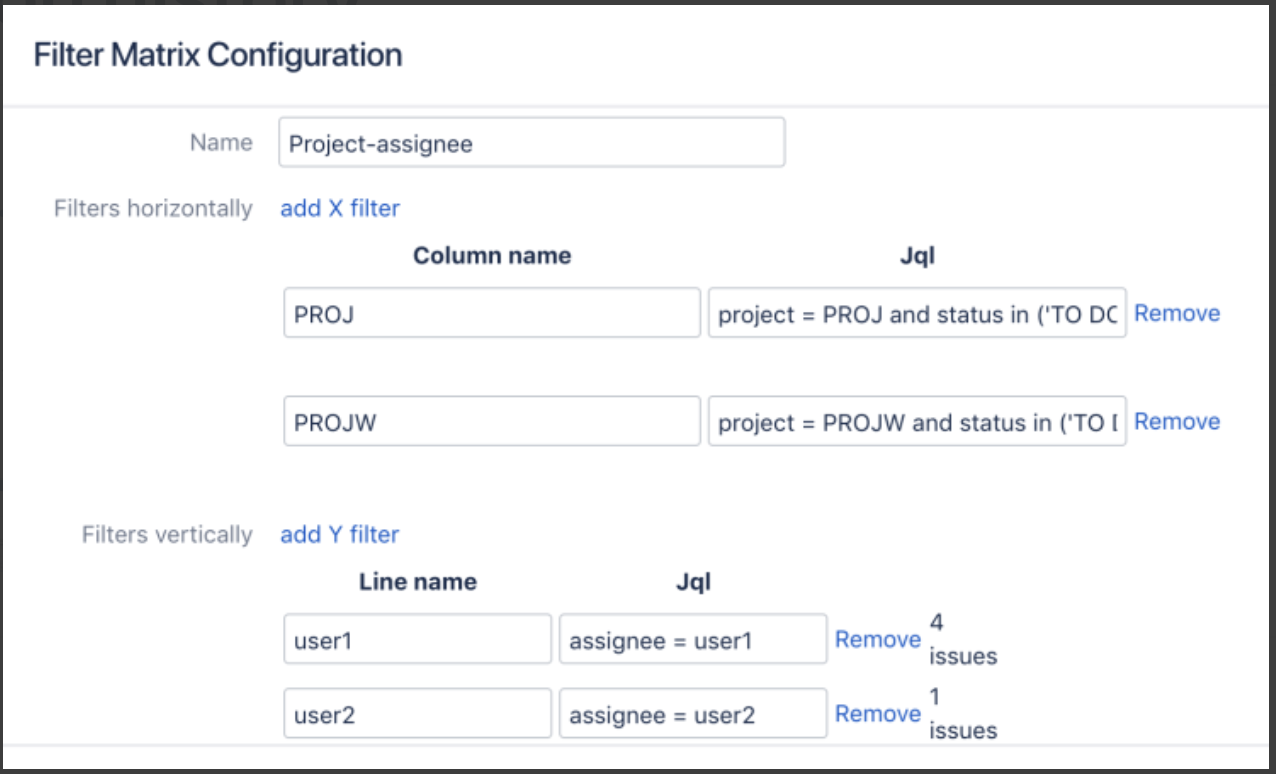Click the Filter Matrix Configuration dialog title

(218, 54)
